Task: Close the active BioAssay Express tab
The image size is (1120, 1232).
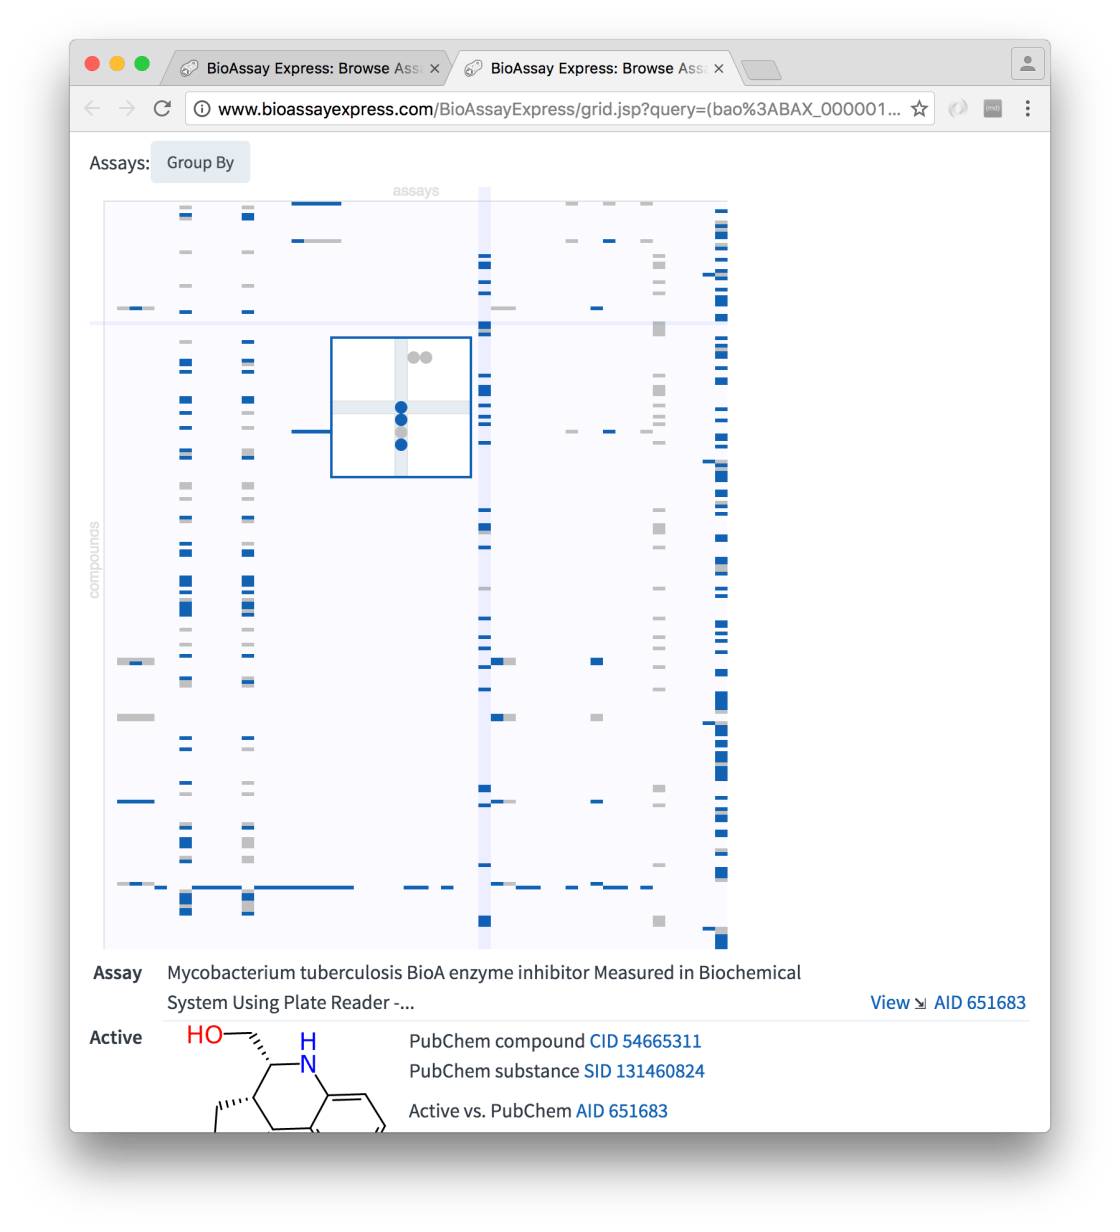Action: click(x=718, y=69)
